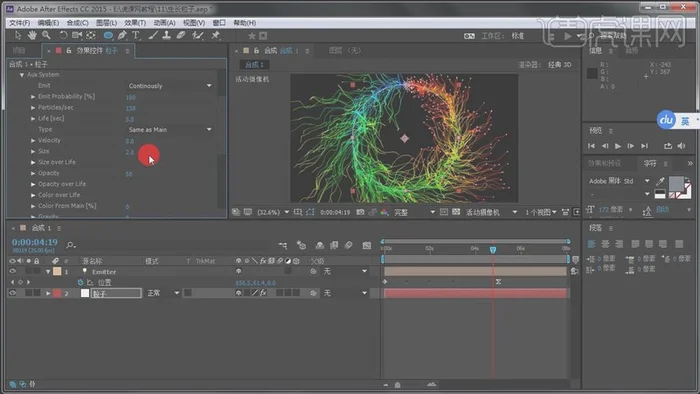
Task: Select the Zoom magnifier tool
Action: [x=46, y=35]
